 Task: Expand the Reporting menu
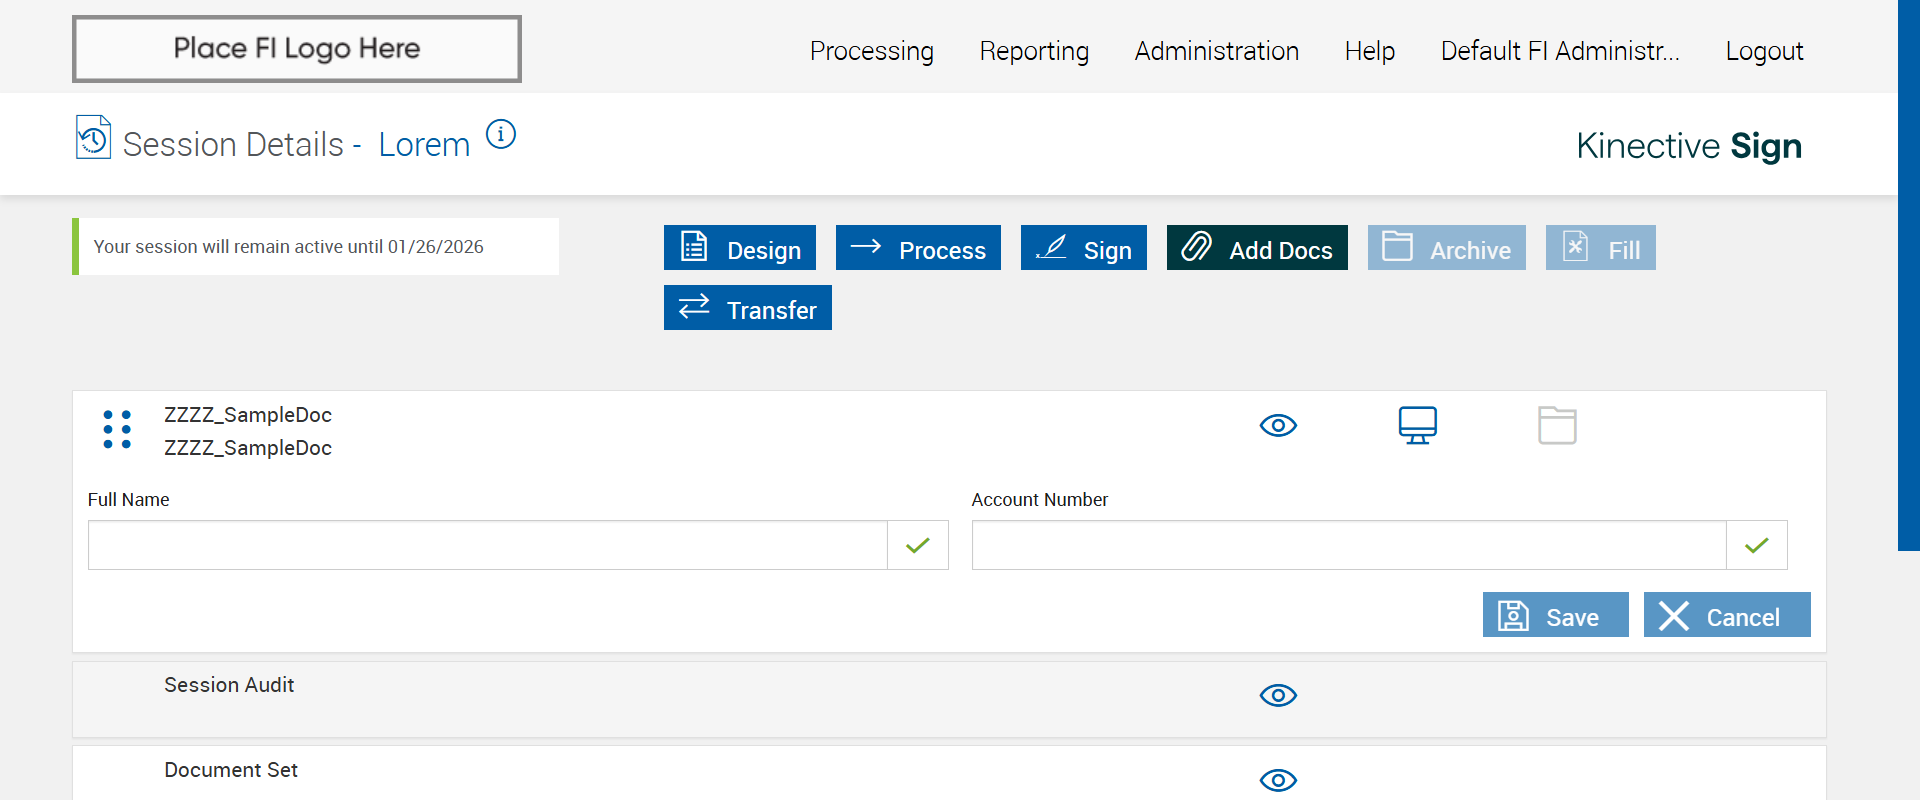coord(1034,51)
